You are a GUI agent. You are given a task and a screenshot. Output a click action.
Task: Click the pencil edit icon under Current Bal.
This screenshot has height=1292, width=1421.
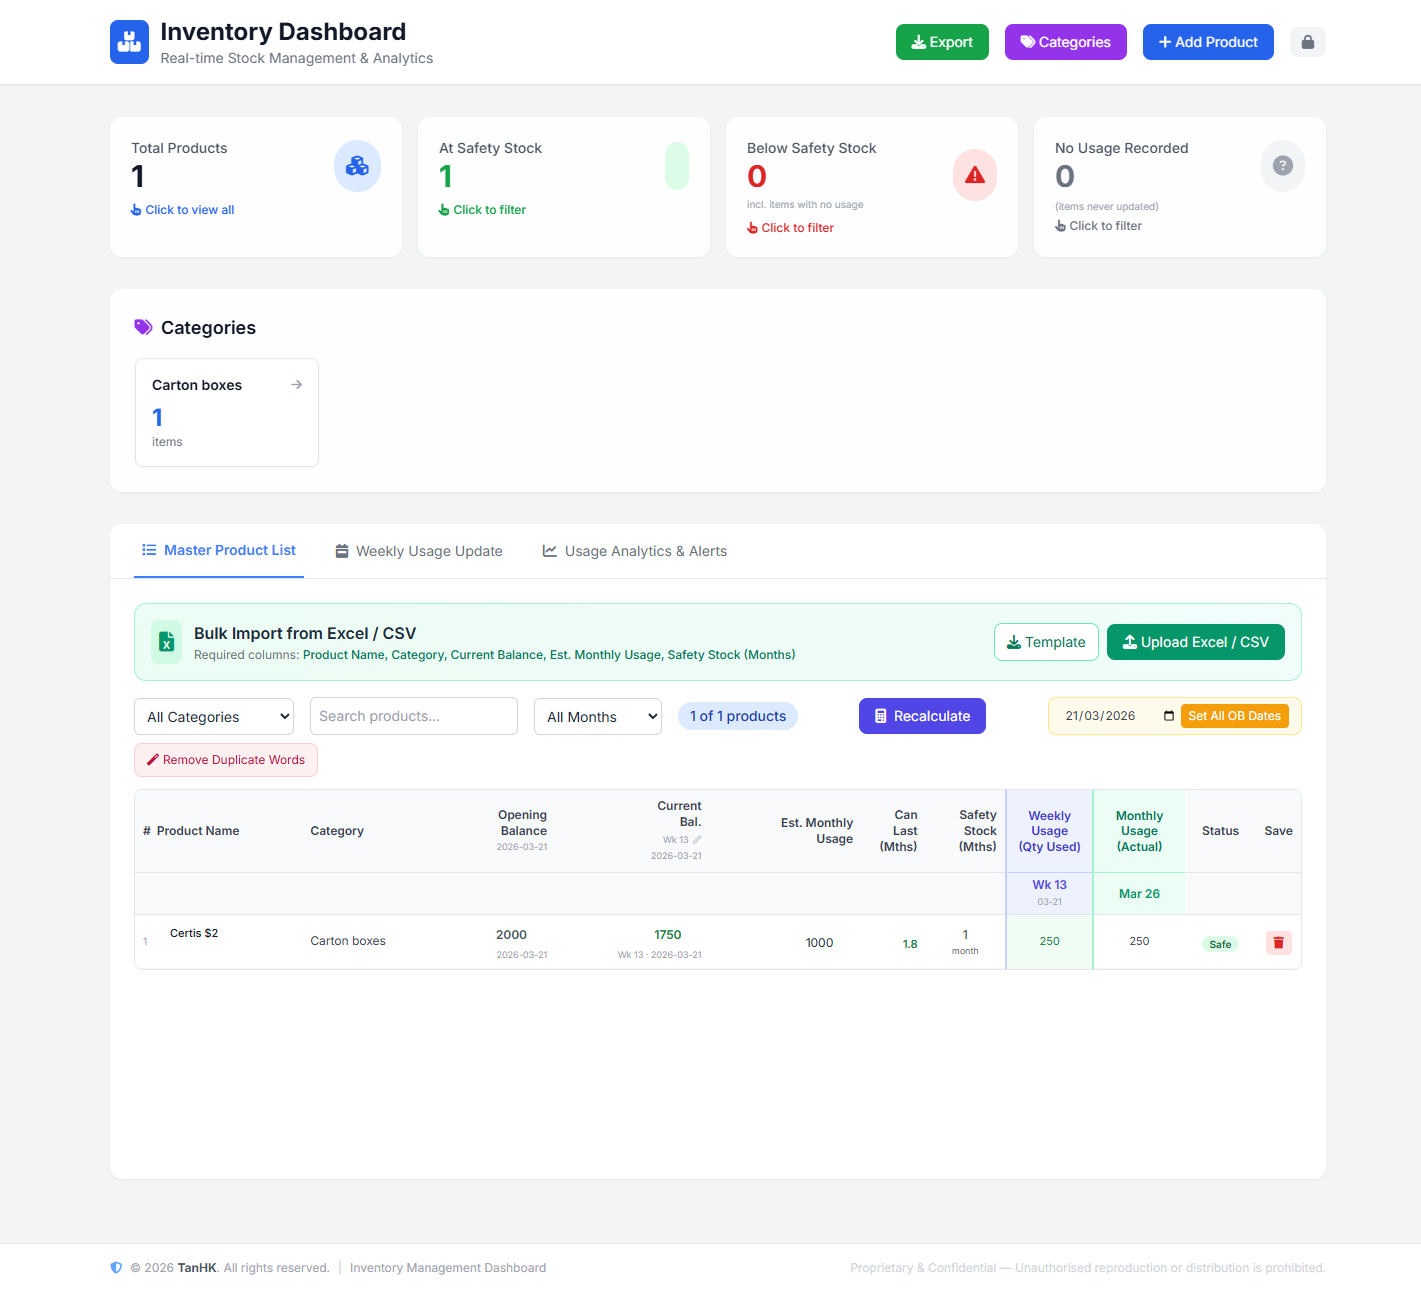click(x=697, y=840)
